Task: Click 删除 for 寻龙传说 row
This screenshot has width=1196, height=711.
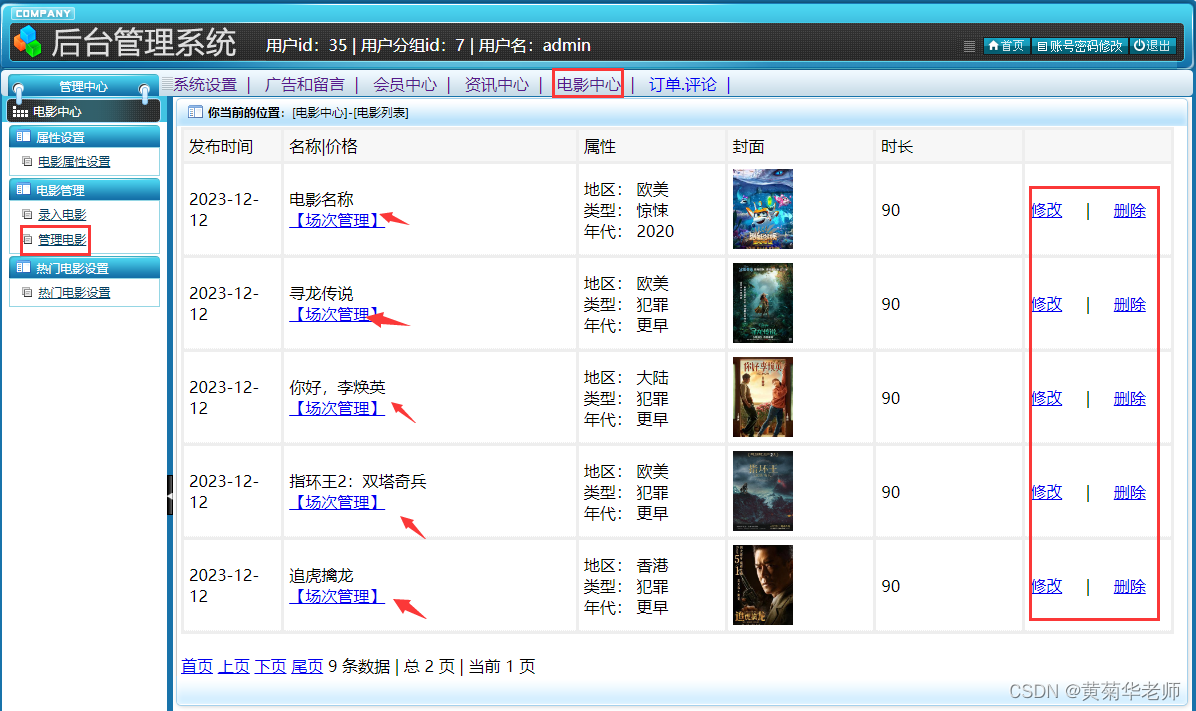Action: (1130, 304)
